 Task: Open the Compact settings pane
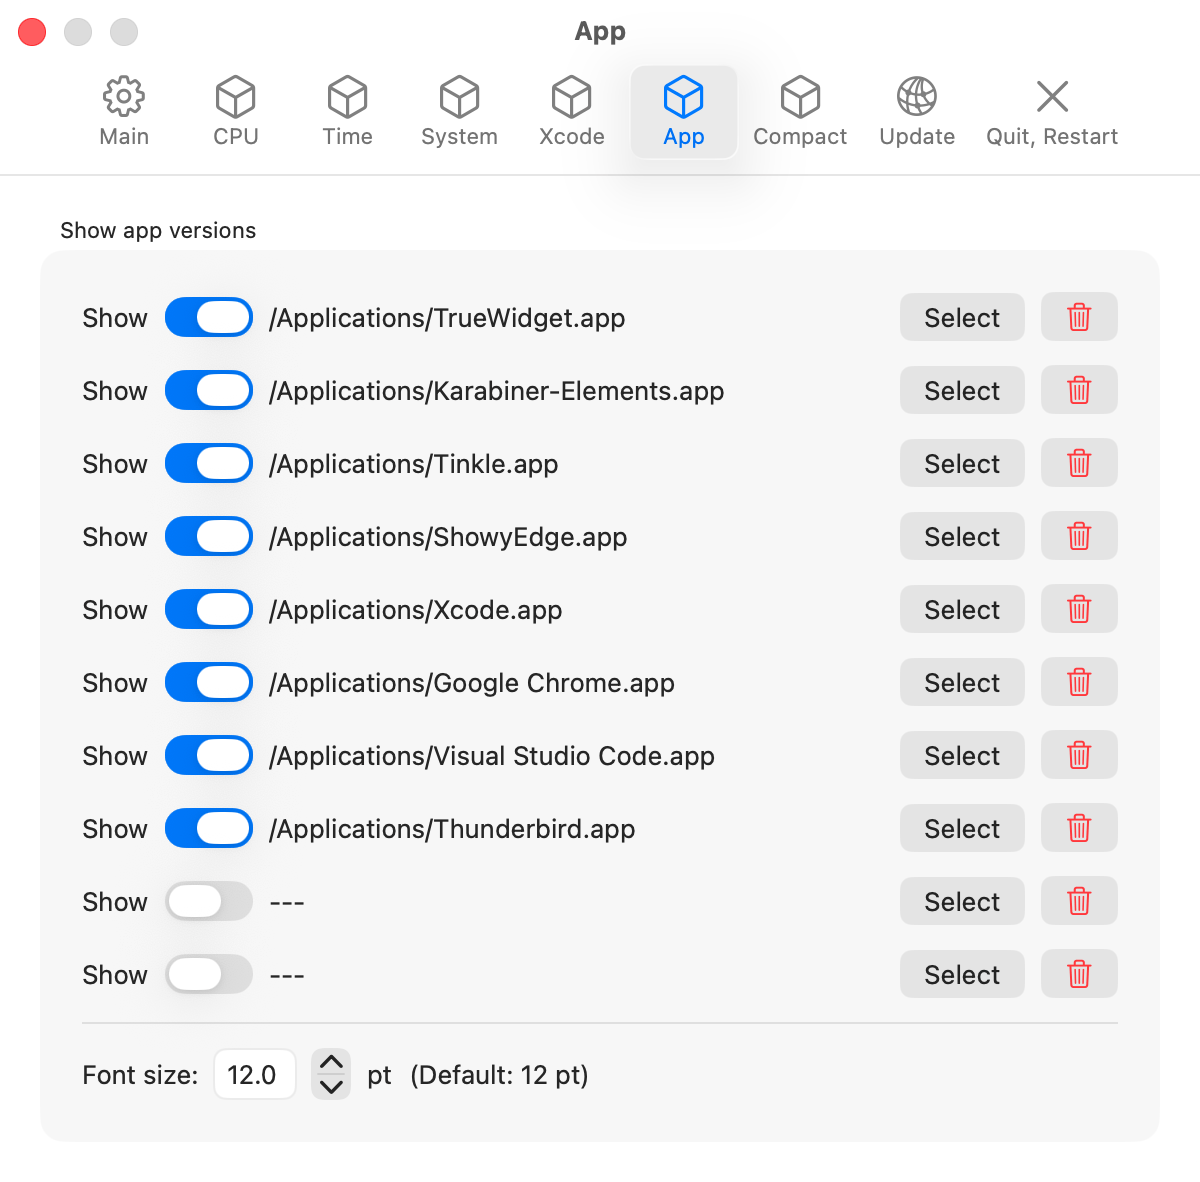coord(799,110)
